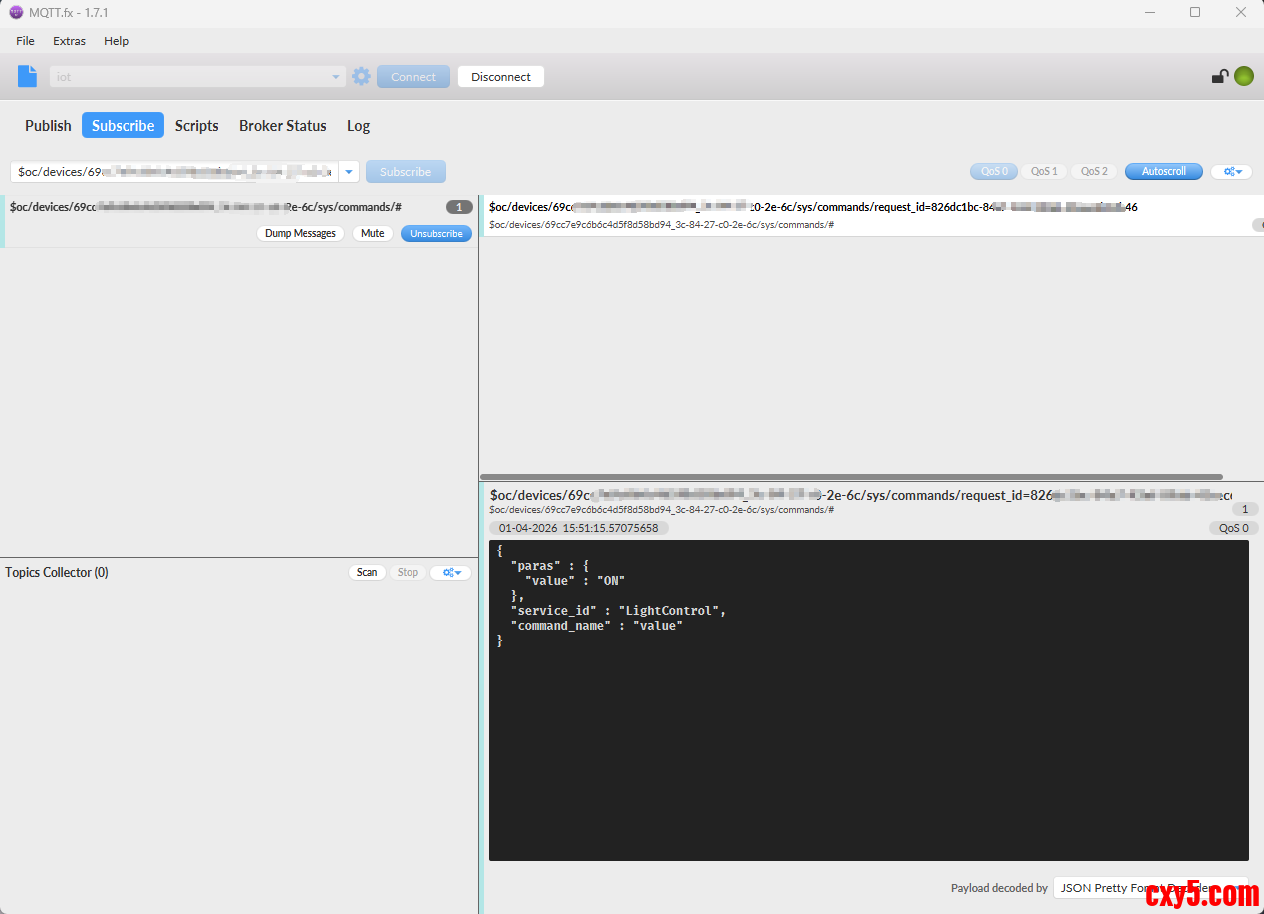1264x914 pixels.
Task: Select the QoS 1 option
Action: pyautogui.click(x=1044, y=172)
